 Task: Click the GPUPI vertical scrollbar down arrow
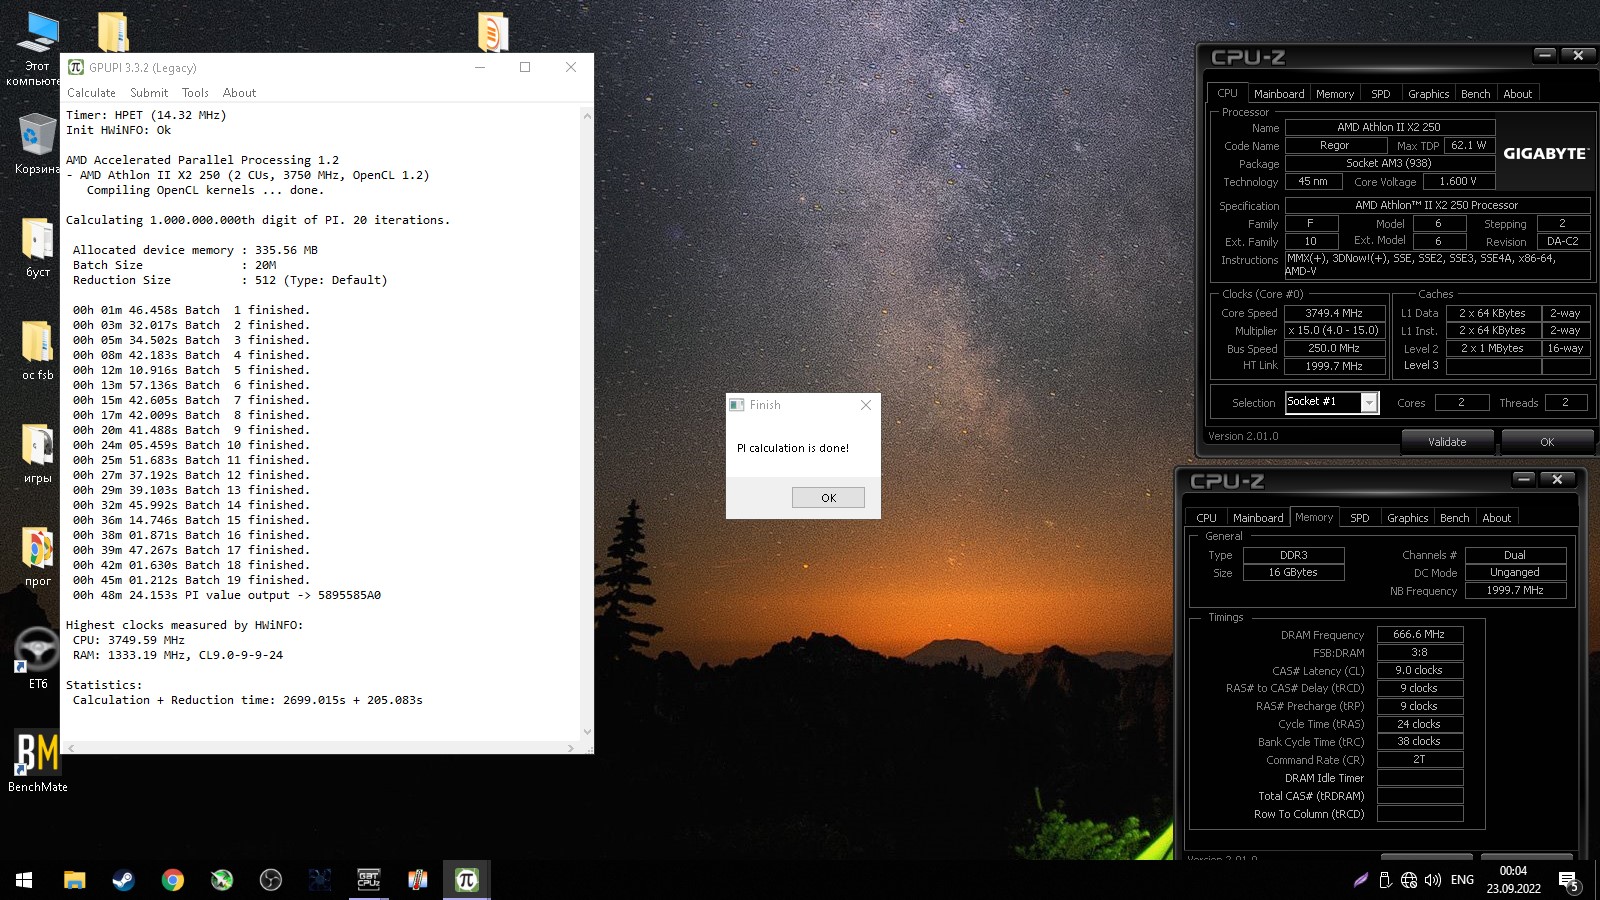coord(587,732)
